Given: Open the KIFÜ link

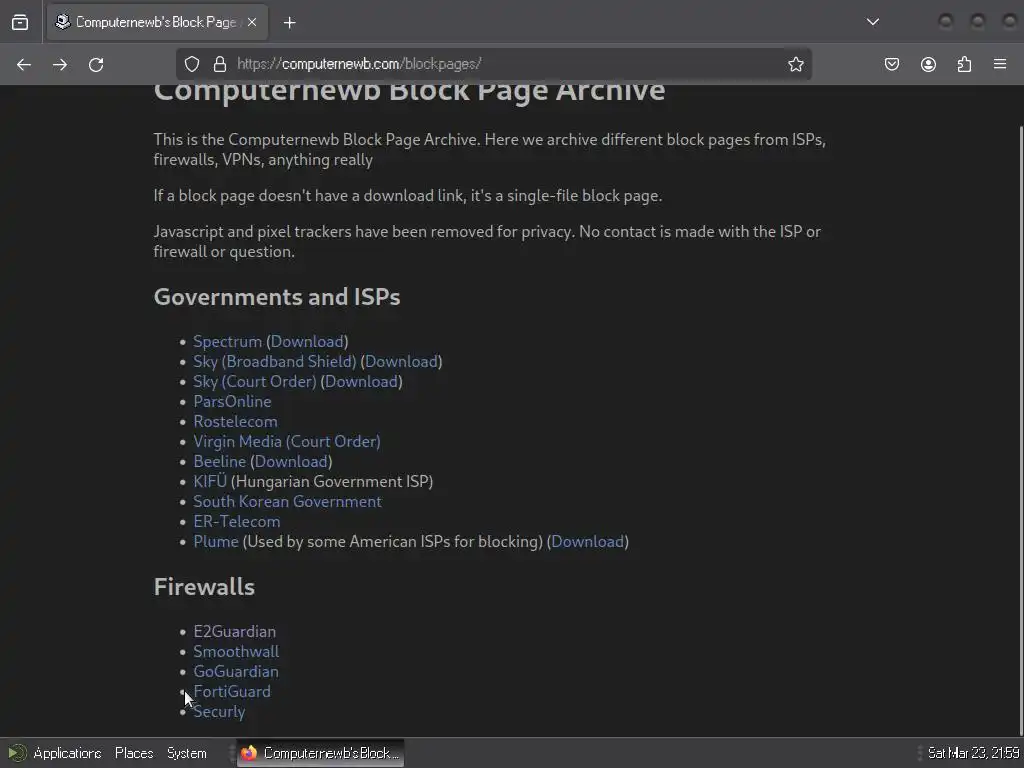Looking at the screenshot, I should [x=210, y=482].
